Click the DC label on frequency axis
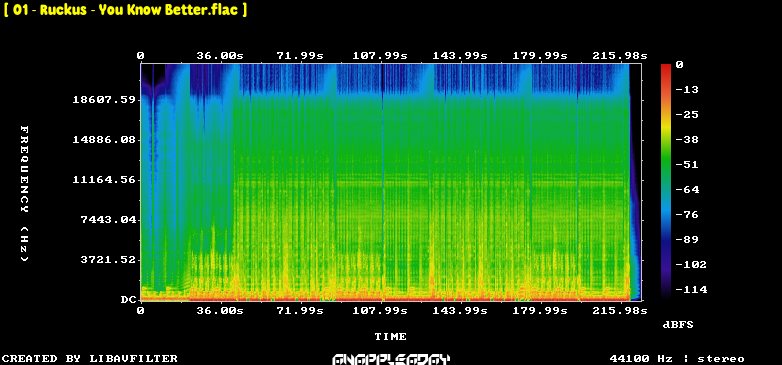The height and width of the screenshot is (365, 782). pos(128,300)
